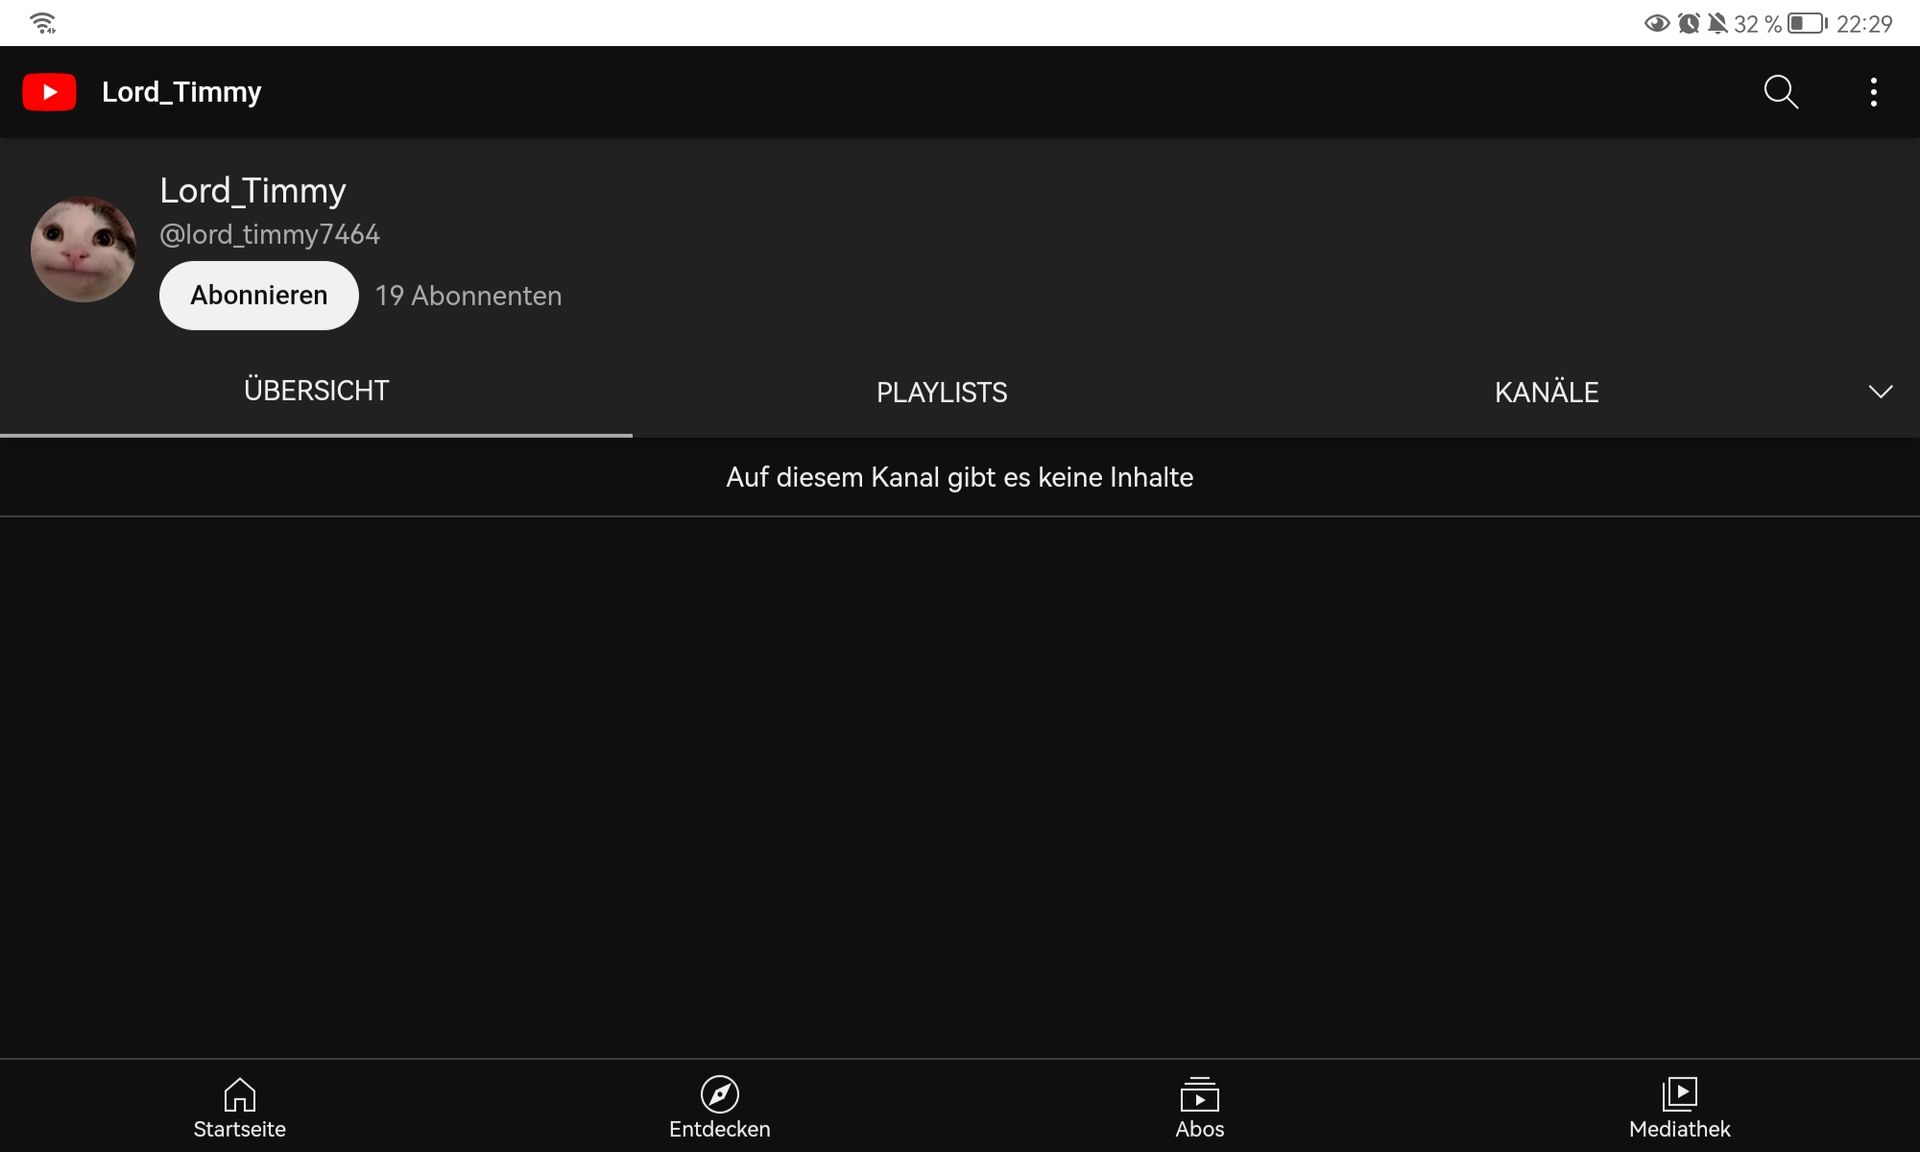Switch to the PLAYLISTS tab
This screenshot has width=1920, height=1152.
(x=941, y=392)
